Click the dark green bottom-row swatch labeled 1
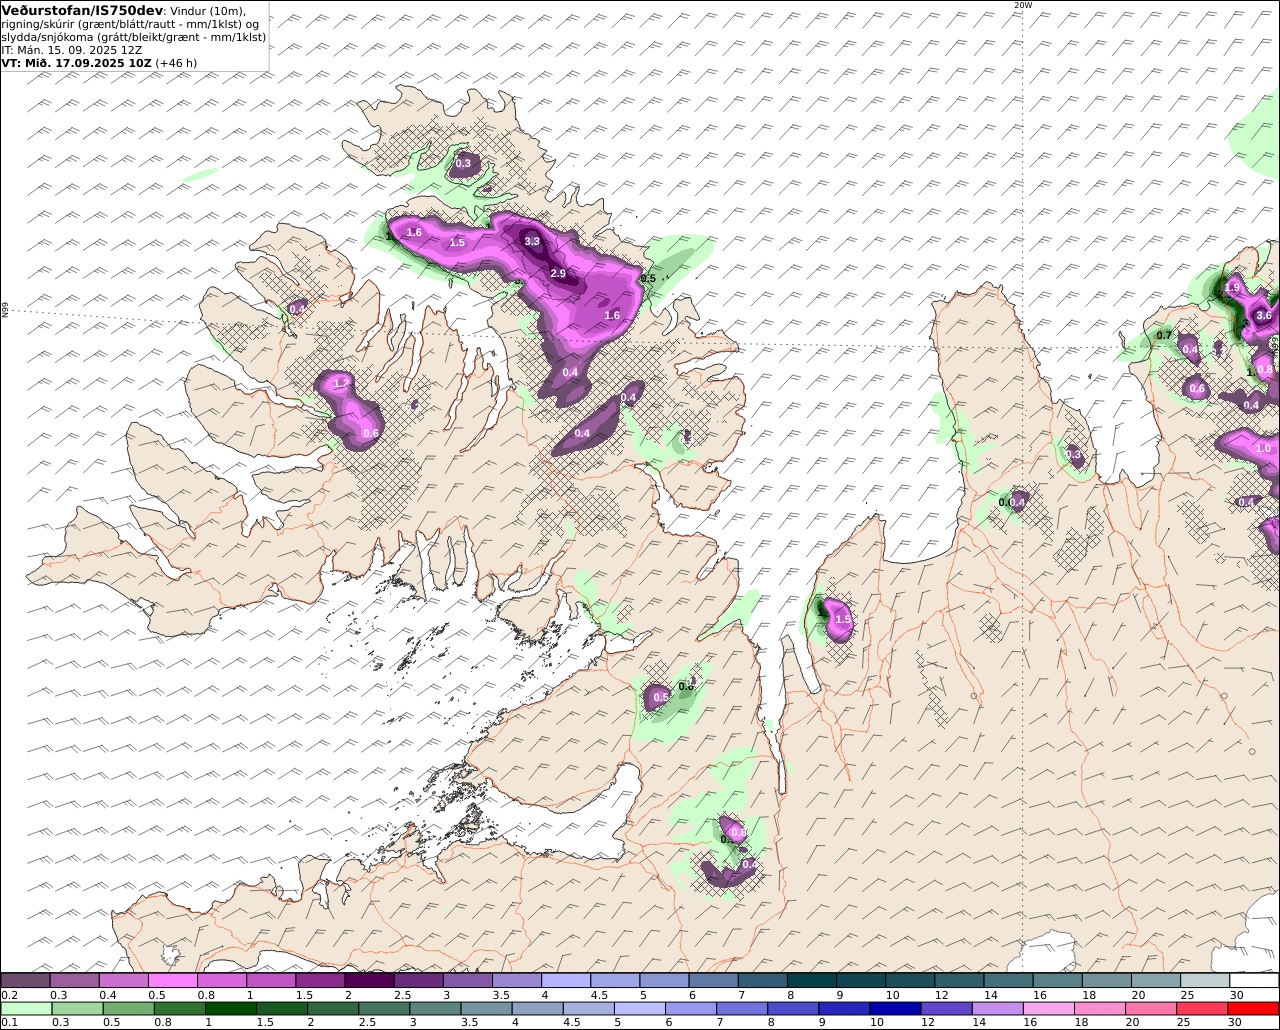The width and height of the screenshot is (1280, 1030). (x=231, y=1008)
